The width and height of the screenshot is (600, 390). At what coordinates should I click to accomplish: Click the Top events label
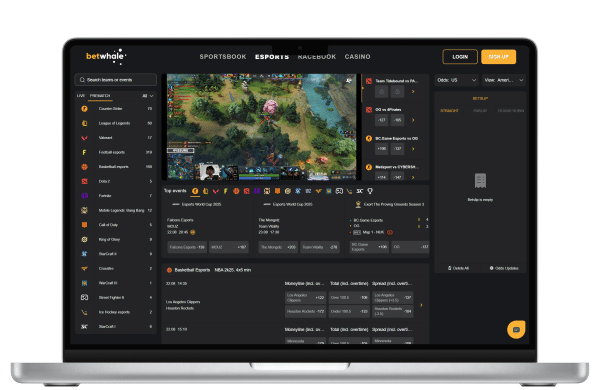[175, 191]
